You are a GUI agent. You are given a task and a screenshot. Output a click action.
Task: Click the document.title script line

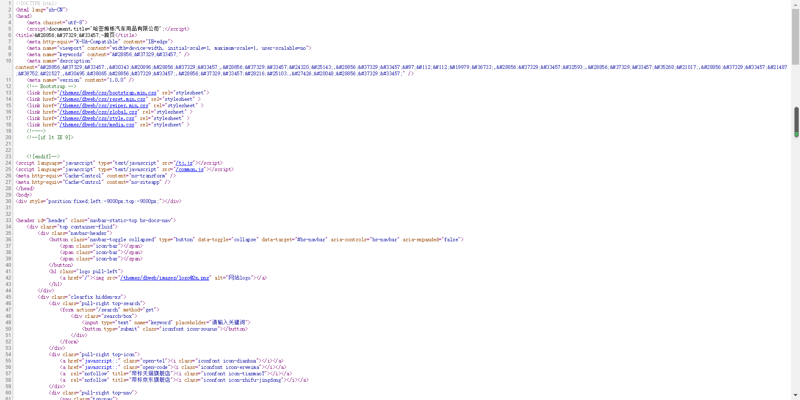(108, 29)
